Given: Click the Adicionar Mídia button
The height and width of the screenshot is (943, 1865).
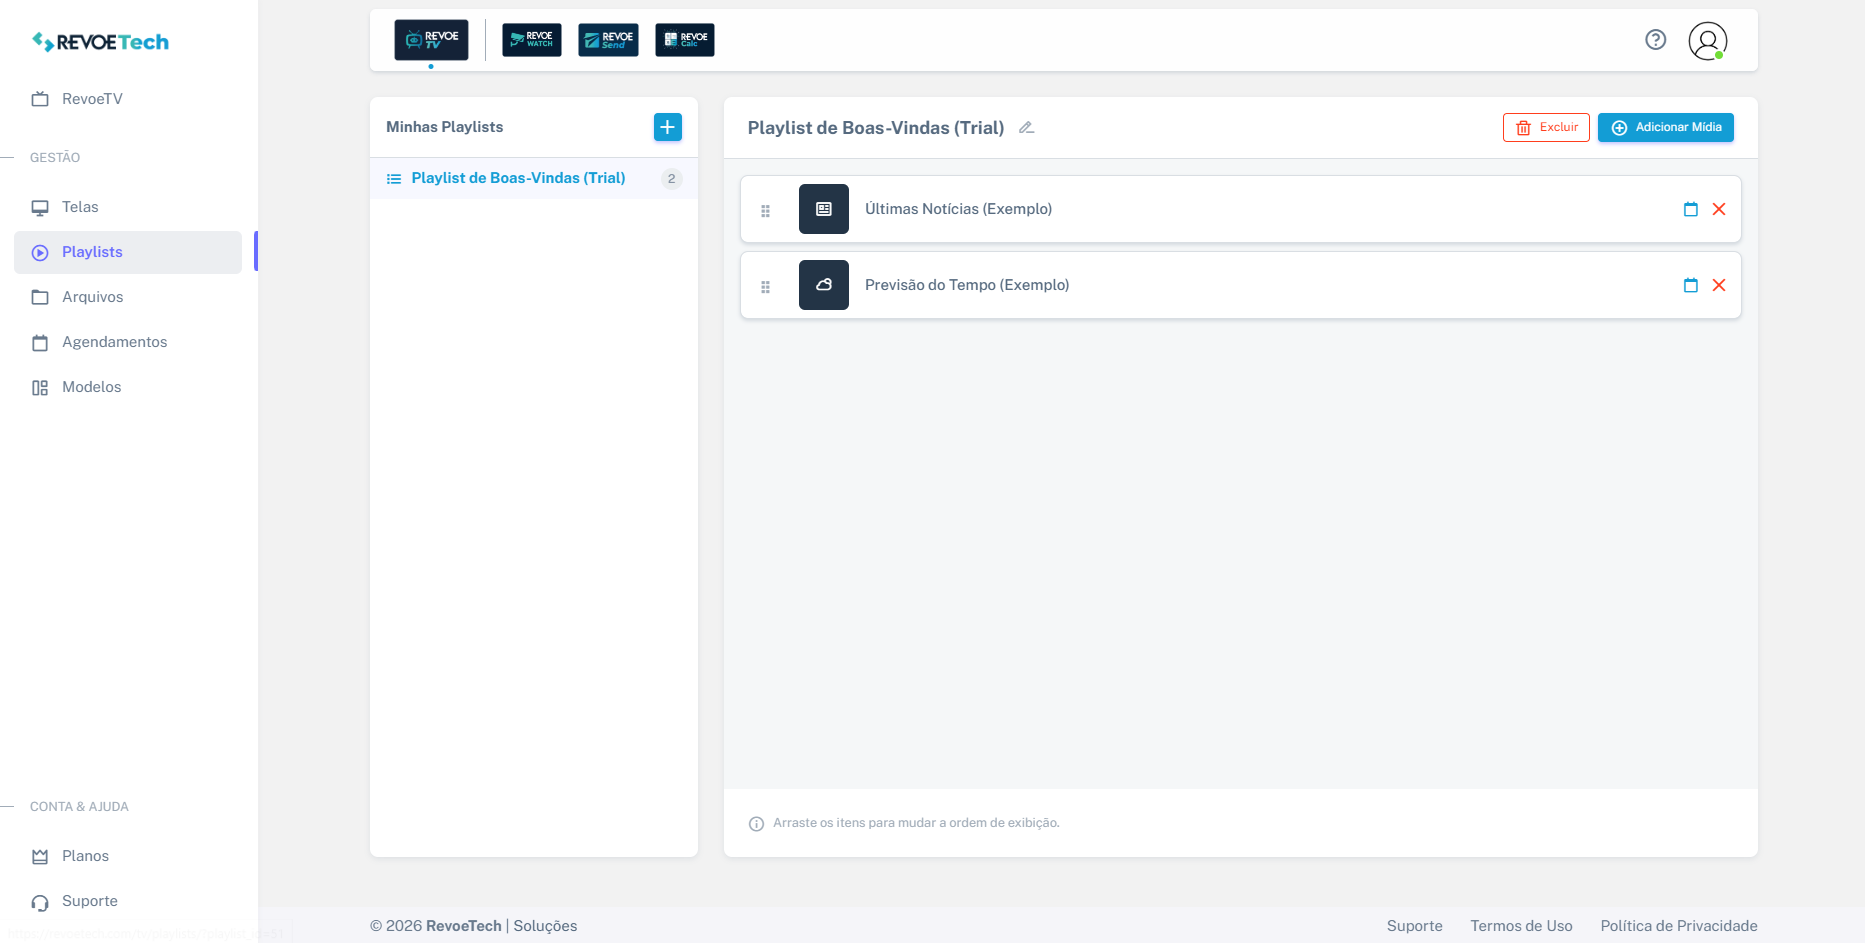Looking at the screenshot, I should (x=1665, y=127).
